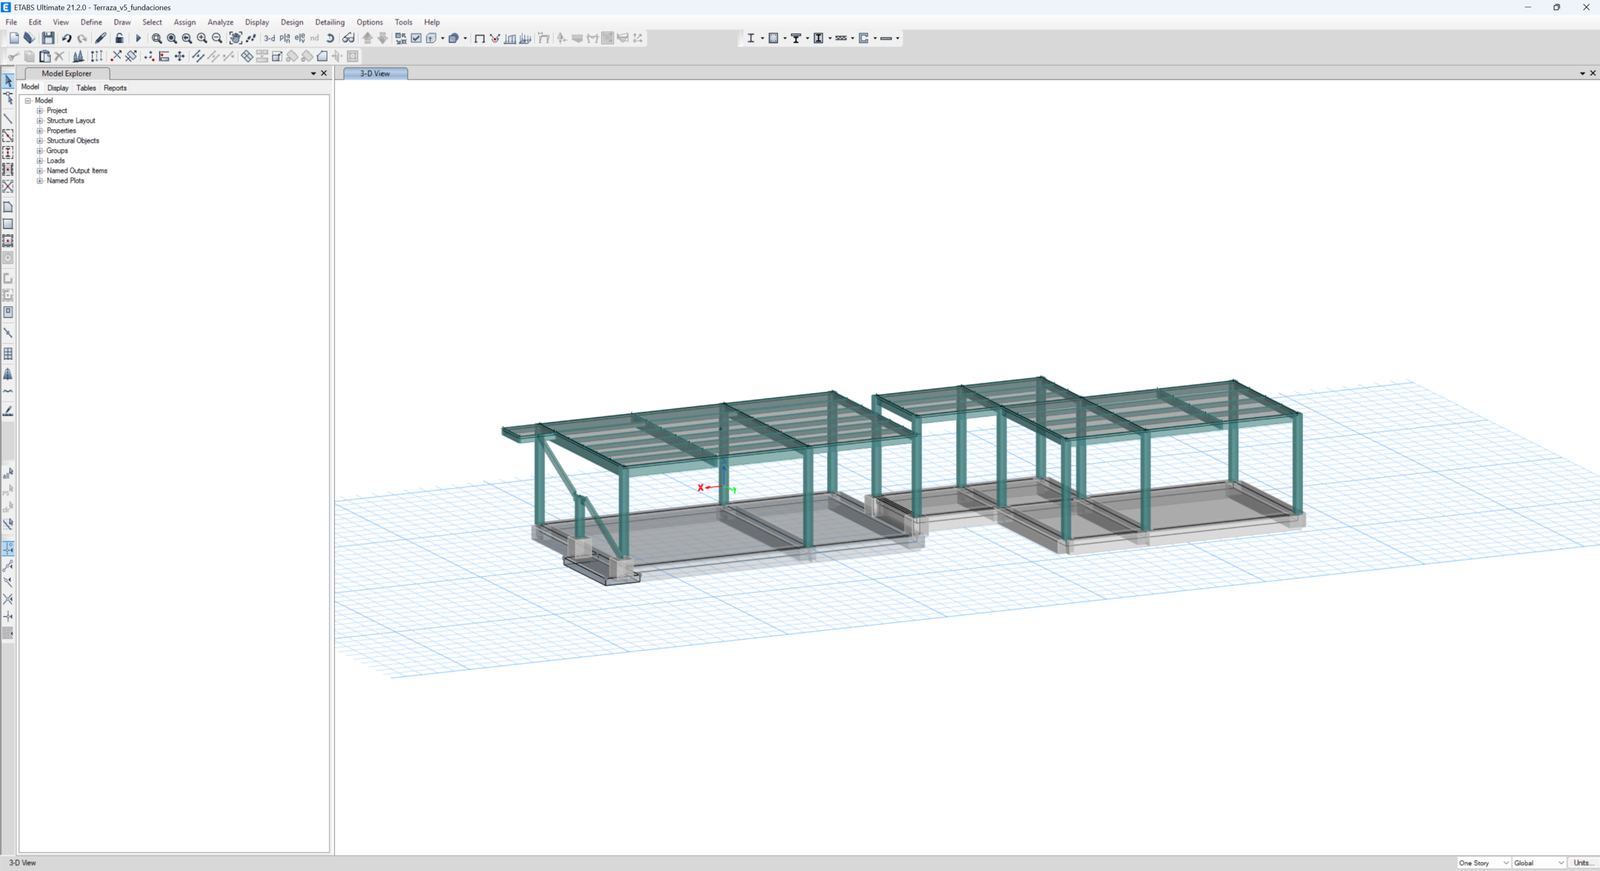Viewport: 1600px width, 871px height.
Task: Click the Paste clipboard icon
Action: (x=44, y=56)
